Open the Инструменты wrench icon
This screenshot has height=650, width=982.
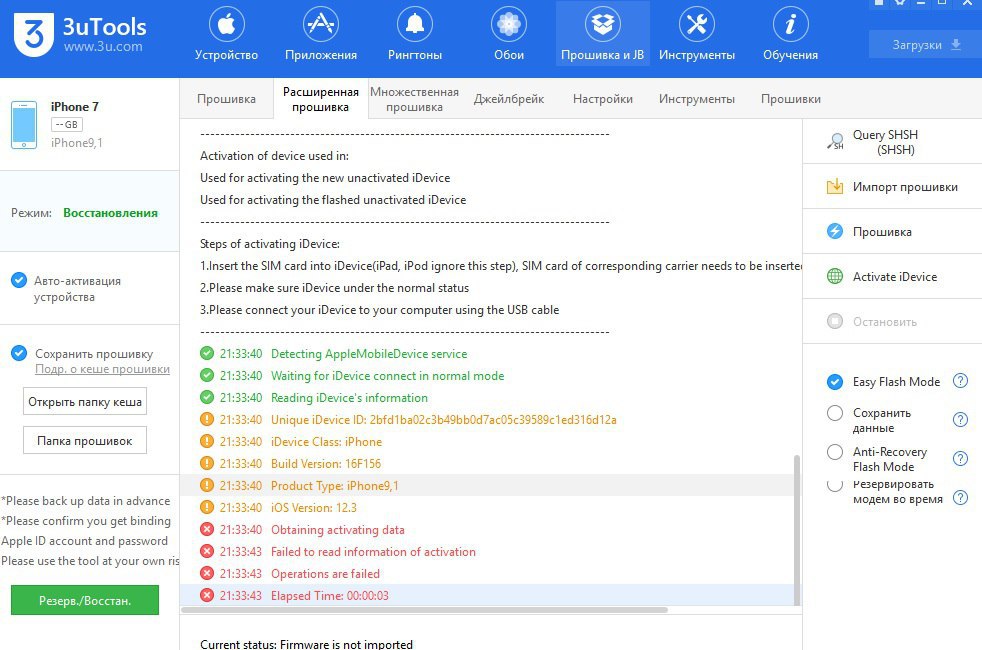[x=696, y=24]
